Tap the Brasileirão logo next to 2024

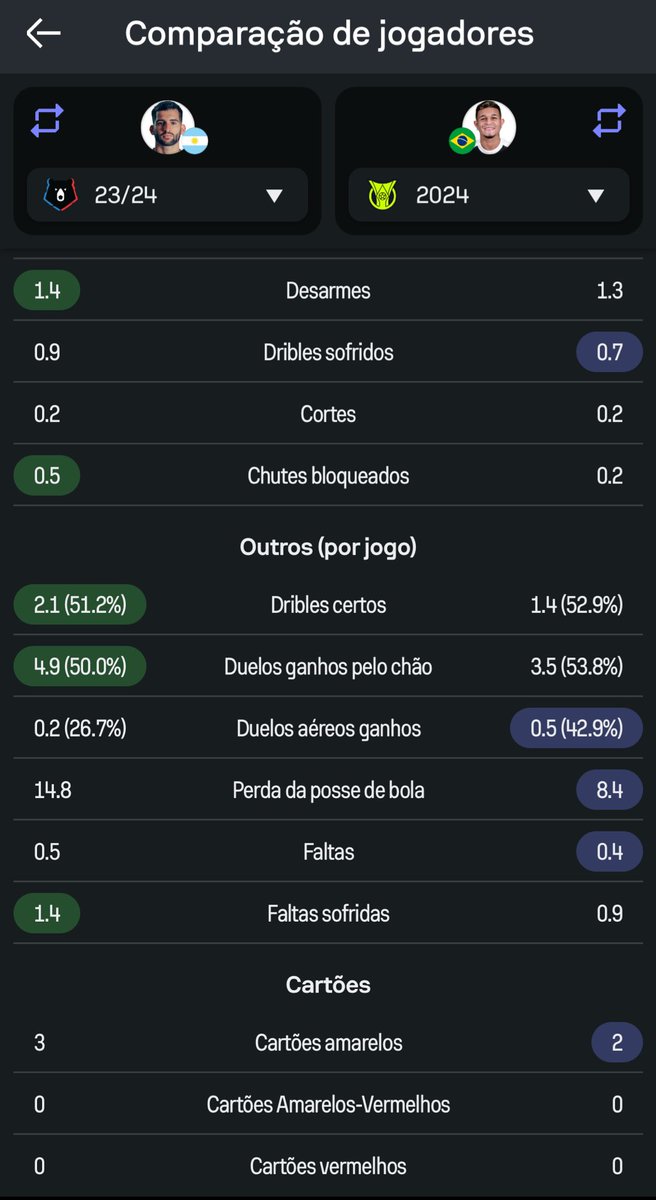coord(383,195)
